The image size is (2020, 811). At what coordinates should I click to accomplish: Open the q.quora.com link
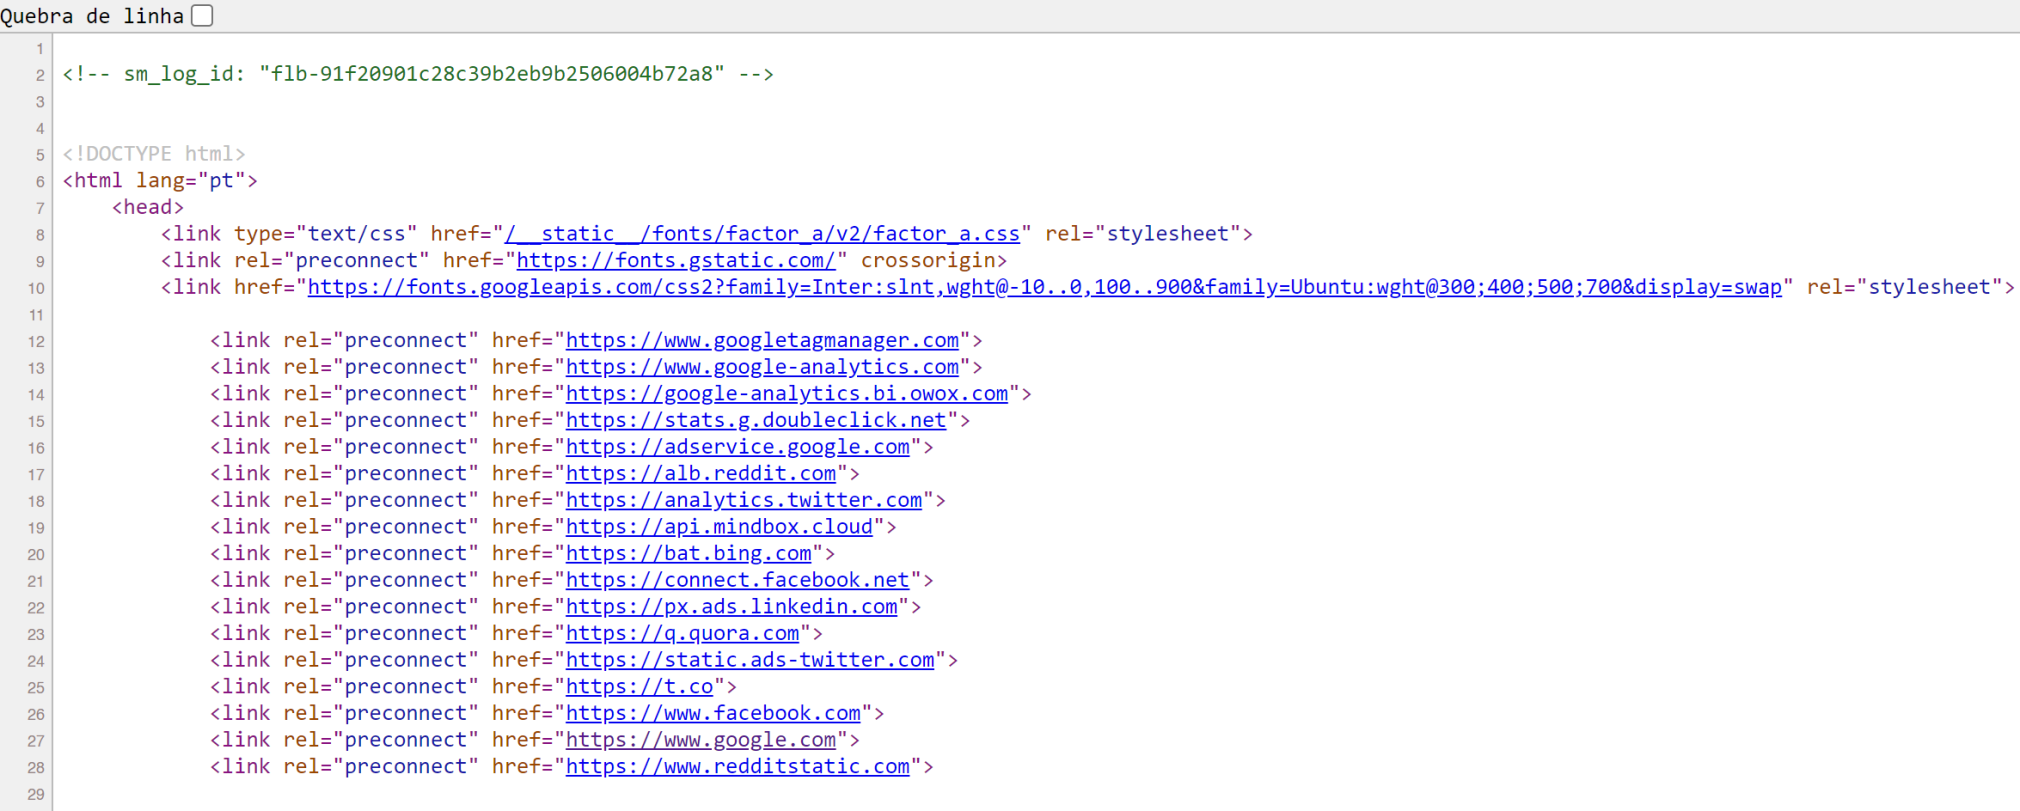tap(683, 634)
